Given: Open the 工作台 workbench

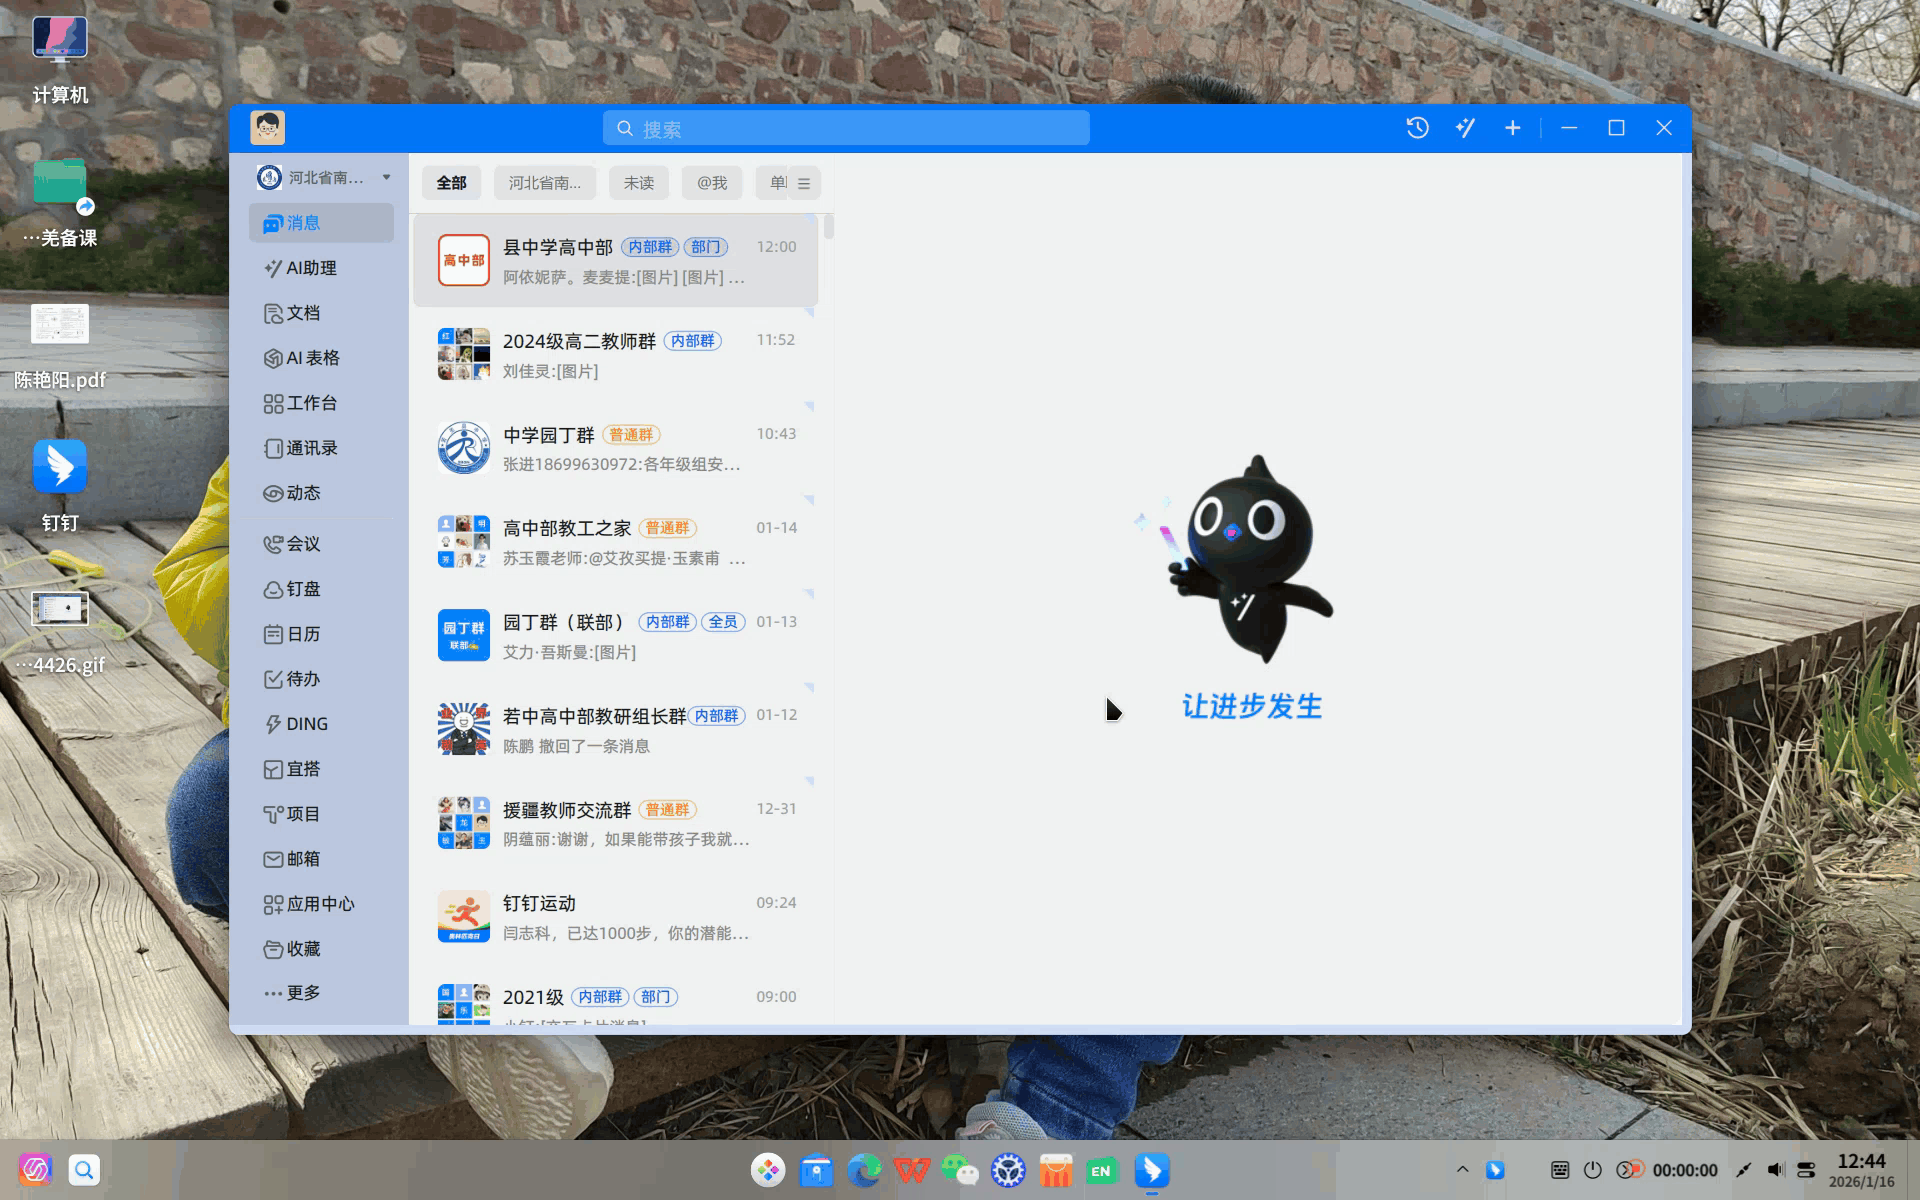Looking at the screenshot, I should [311, 403].
